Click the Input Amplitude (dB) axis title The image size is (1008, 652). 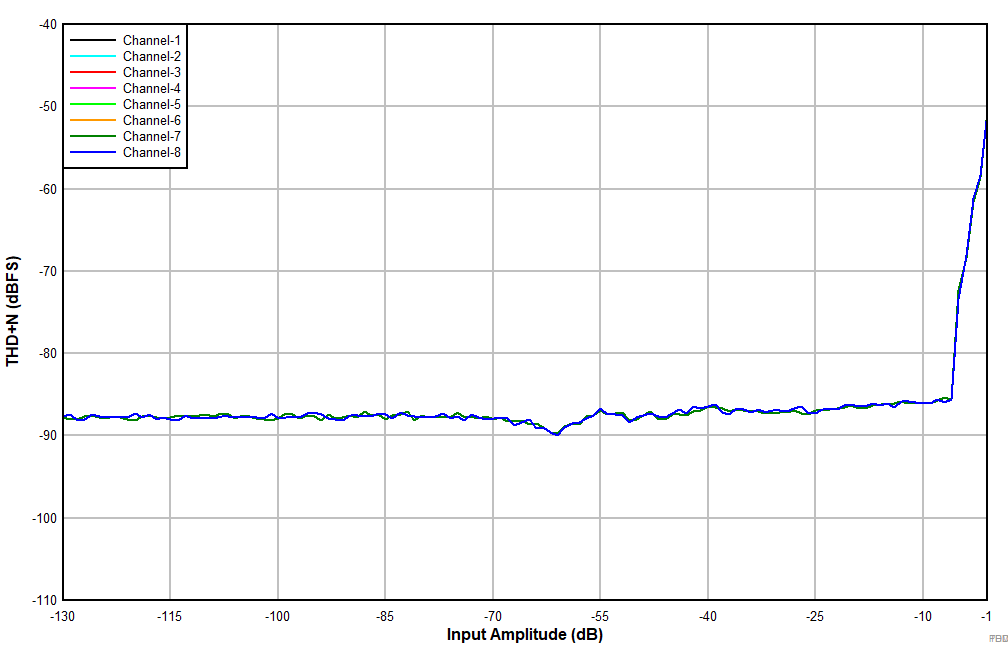pyautogui.click(x=524, y=635)
